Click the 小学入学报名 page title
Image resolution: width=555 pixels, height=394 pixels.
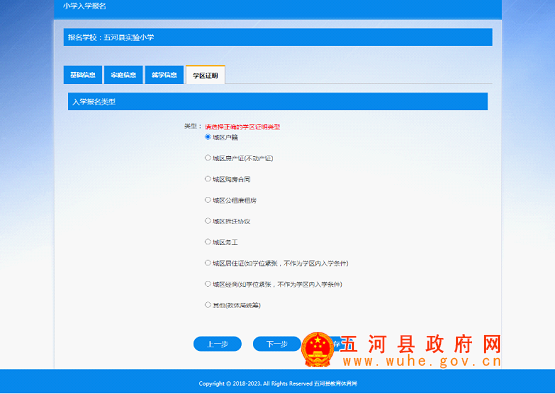pyautogui.click(x=85, y=6)
